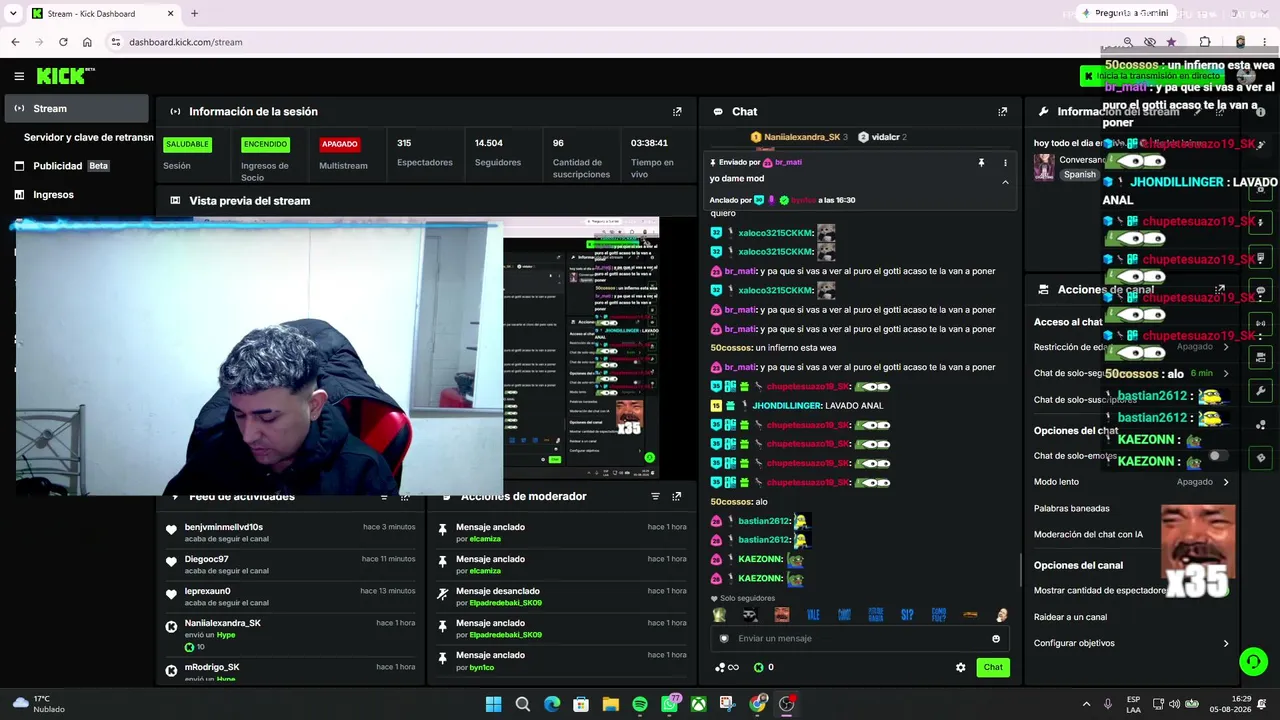Open chat settings gear
Viewport: 1280px width, 720px height.
[961, 667]
